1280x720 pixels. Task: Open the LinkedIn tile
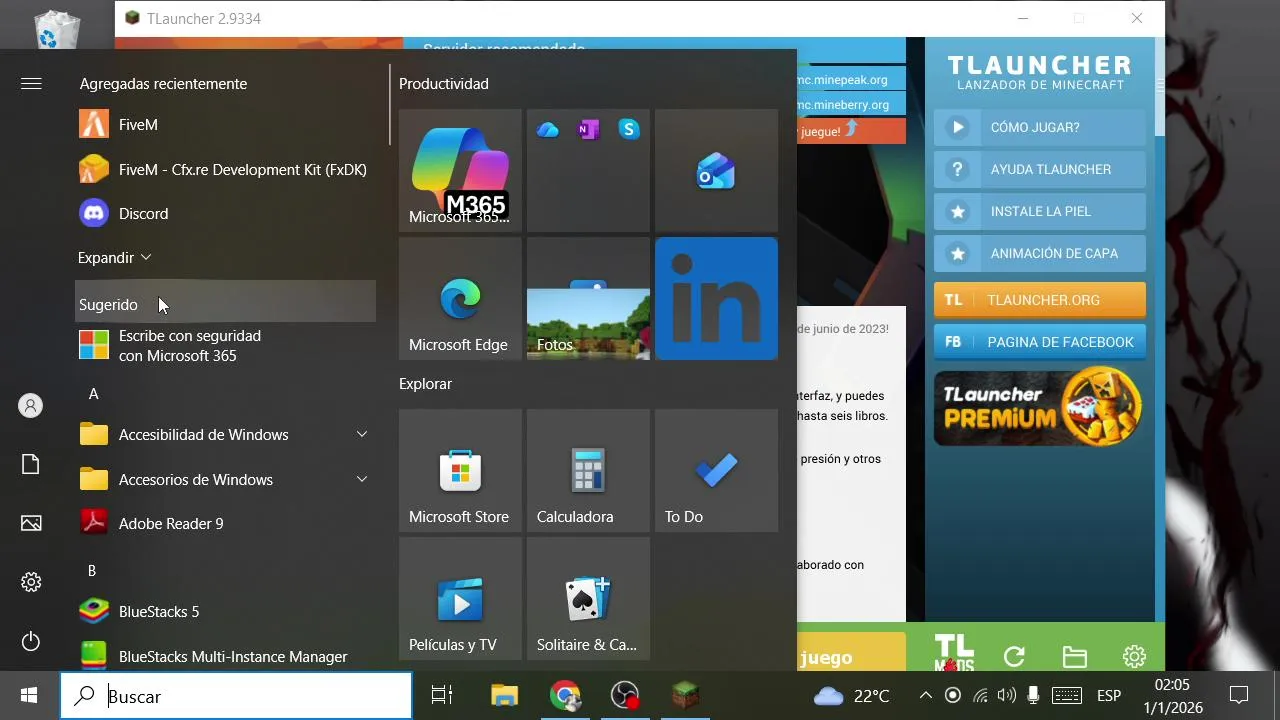tap(716, 299)
